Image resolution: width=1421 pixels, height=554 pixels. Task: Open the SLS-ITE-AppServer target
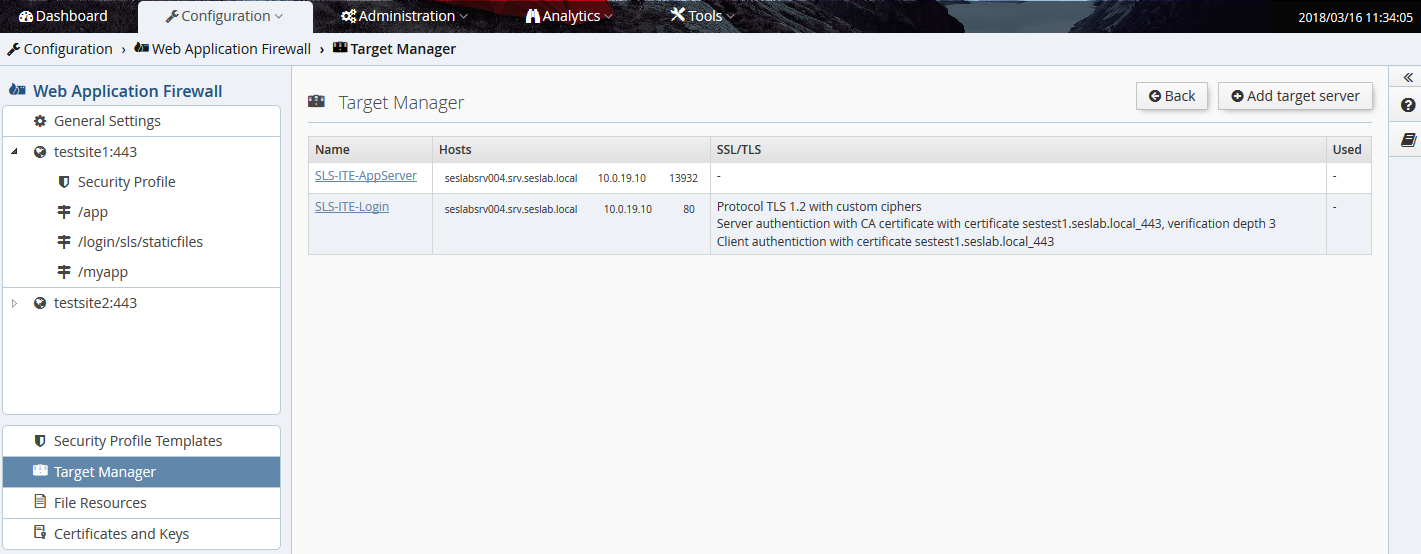[366, 176]
